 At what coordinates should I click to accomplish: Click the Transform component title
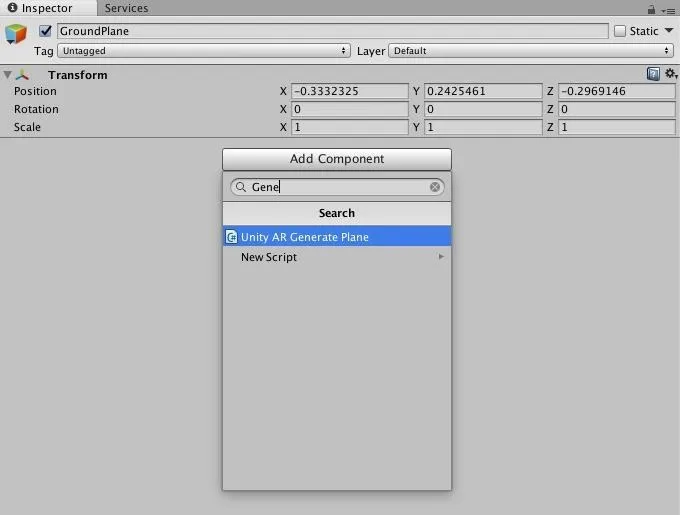(78, 75)
